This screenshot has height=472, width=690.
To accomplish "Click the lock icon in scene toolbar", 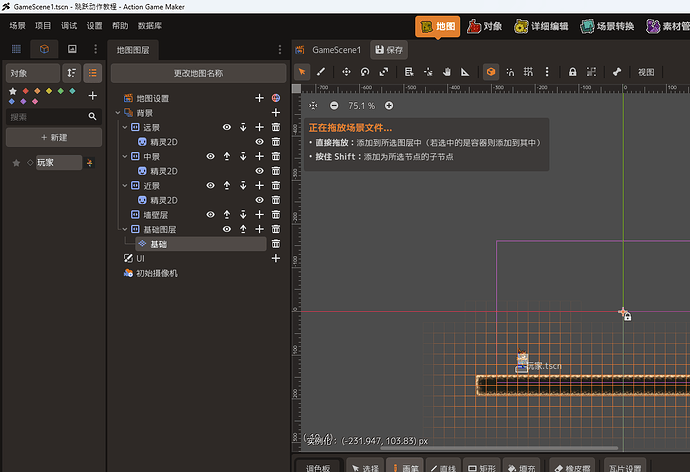I will pyautogui.click(x=572, y=72).
